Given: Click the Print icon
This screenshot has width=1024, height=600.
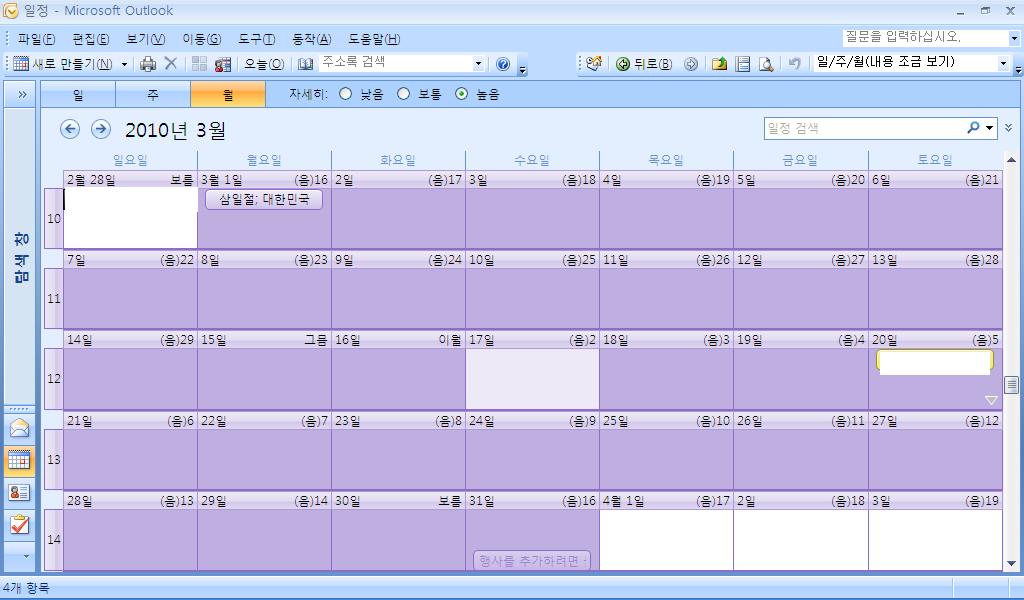Looking at the screenshot, I should [x=148, y=63].
